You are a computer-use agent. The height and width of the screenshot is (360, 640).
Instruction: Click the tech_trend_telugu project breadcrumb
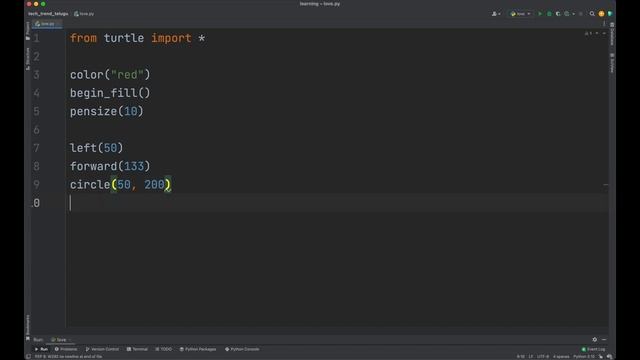pyautogui.click(x=48, y=14)
